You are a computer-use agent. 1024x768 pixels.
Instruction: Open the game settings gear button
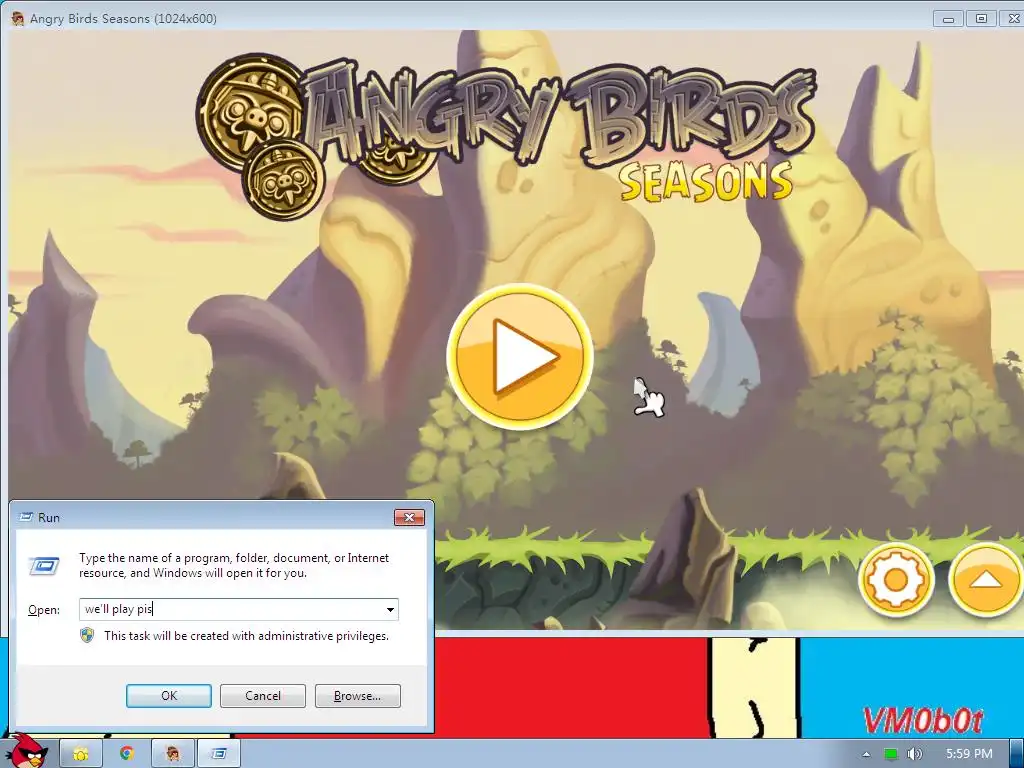[895, 579]
